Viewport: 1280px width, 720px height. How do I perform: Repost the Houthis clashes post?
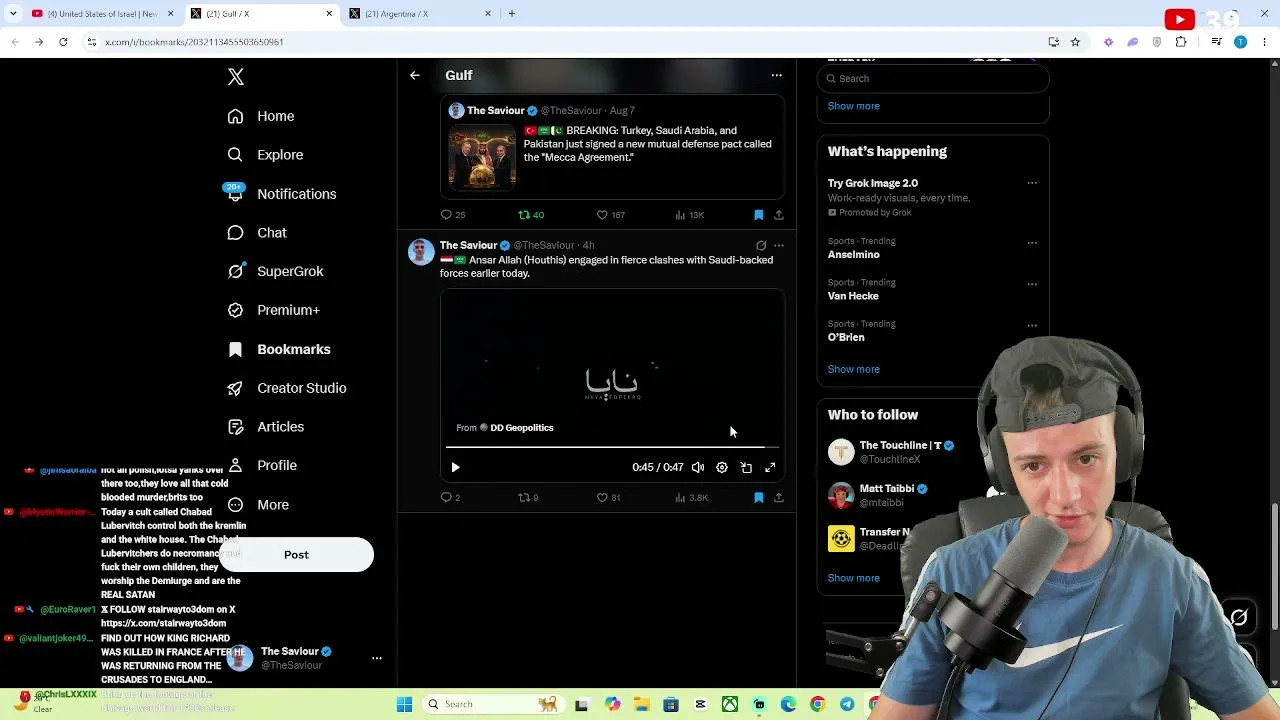click(528, 498)
